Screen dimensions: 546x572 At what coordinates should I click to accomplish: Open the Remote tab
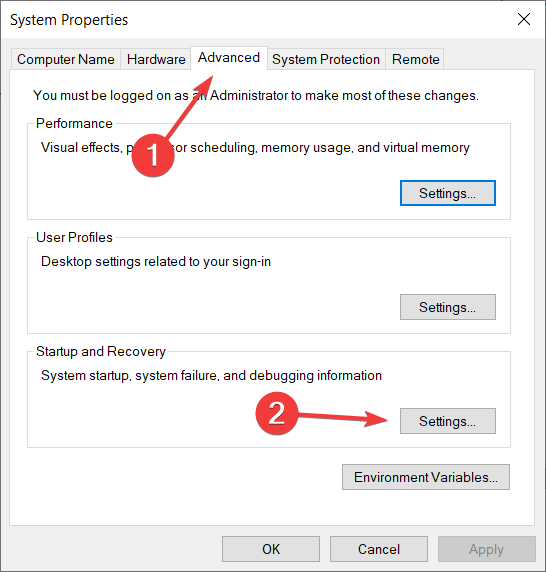415,59
